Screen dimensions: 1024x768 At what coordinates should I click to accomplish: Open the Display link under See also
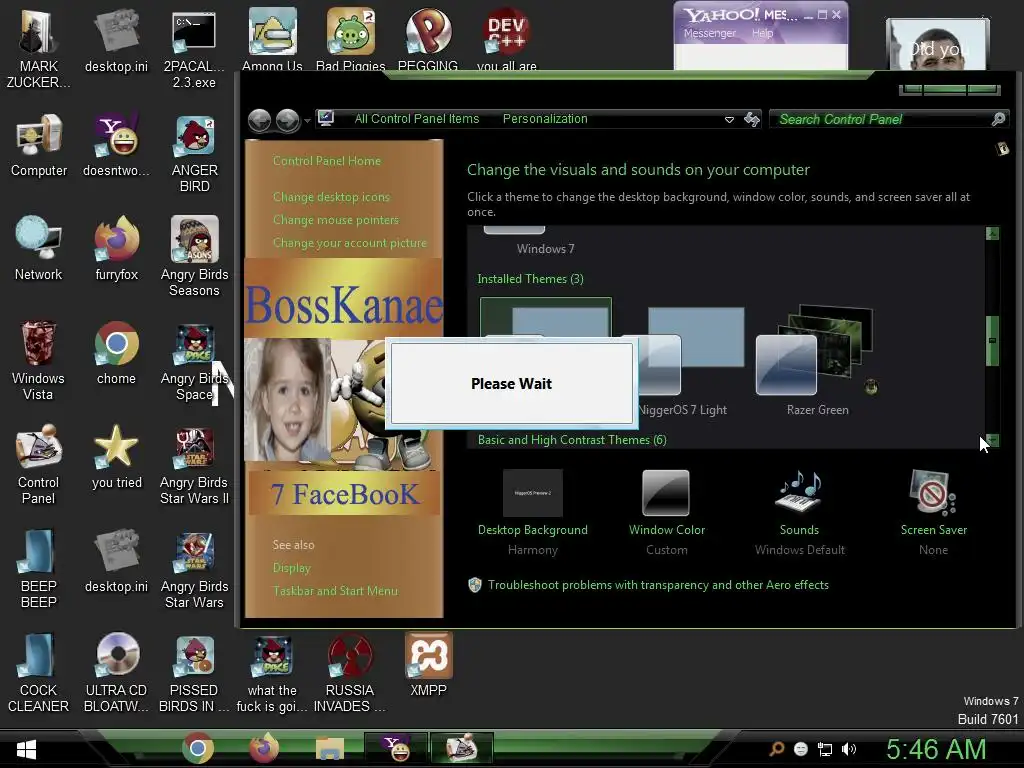point(291,568)
